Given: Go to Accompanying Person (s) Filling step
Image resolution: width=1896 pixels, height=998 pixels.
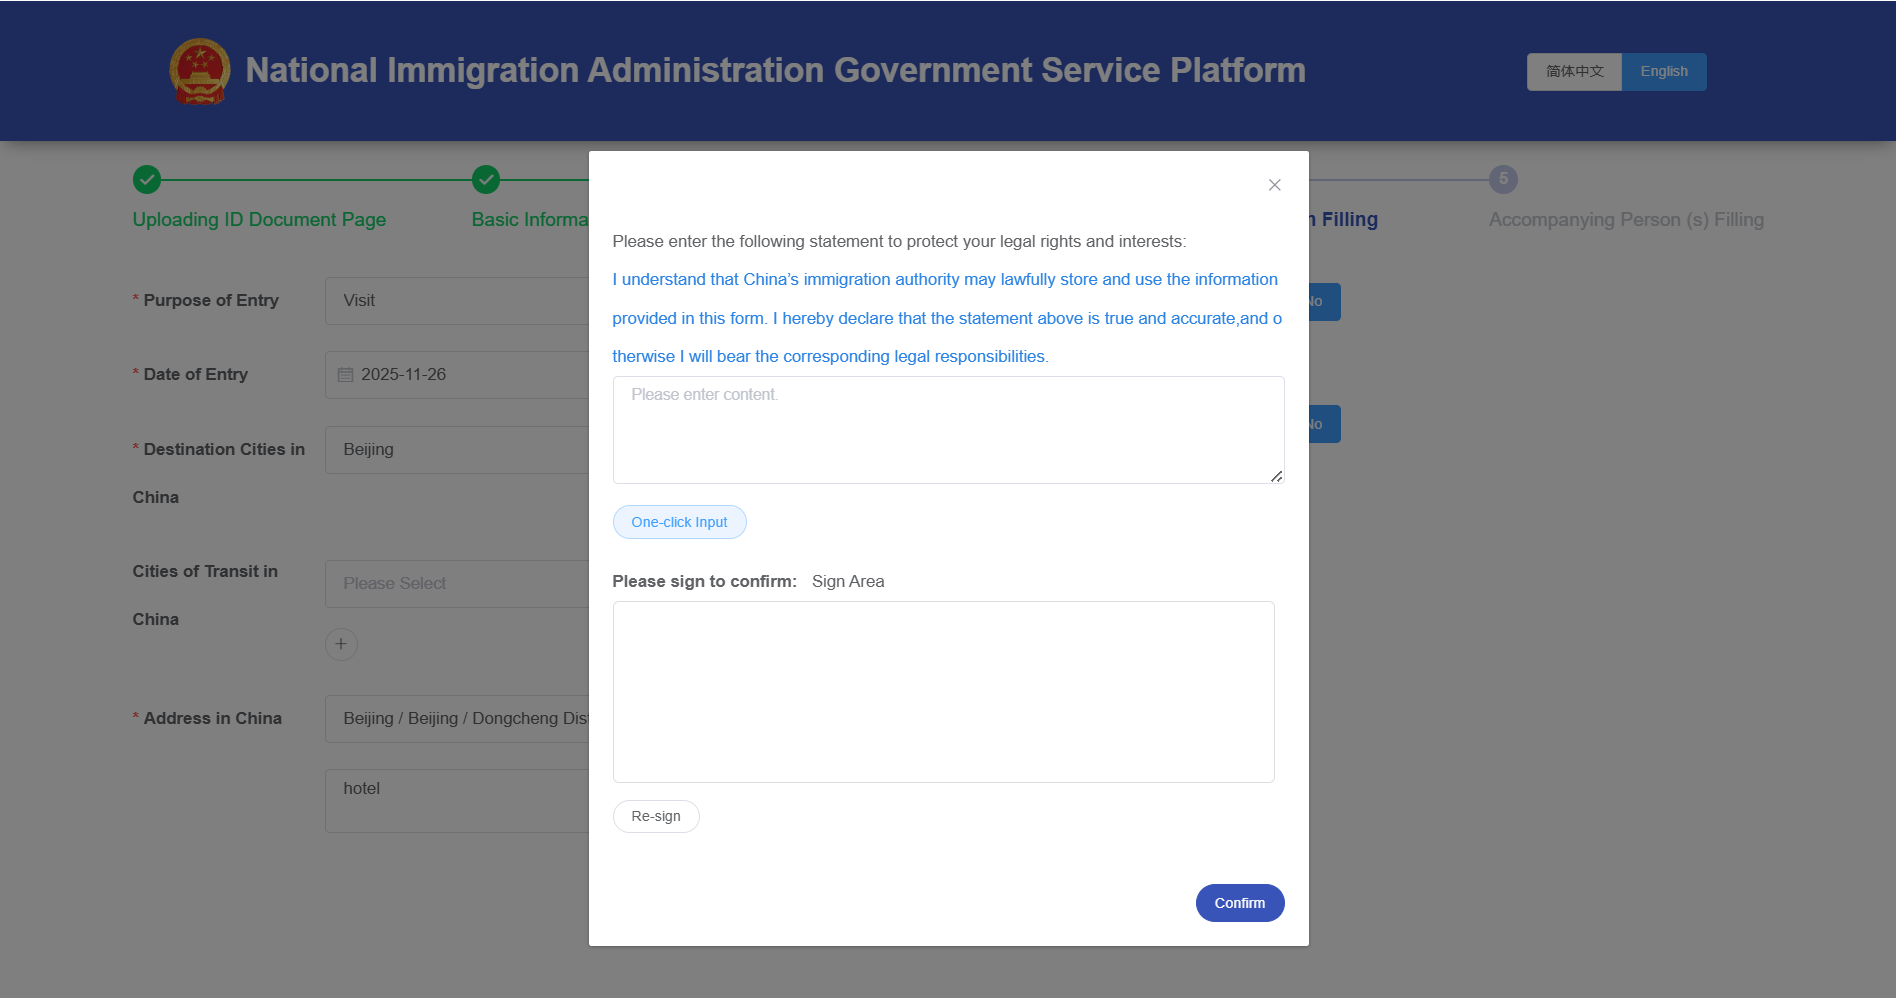Looking at the screenshot, I should pyautogui.click(x=1625, y=220).
